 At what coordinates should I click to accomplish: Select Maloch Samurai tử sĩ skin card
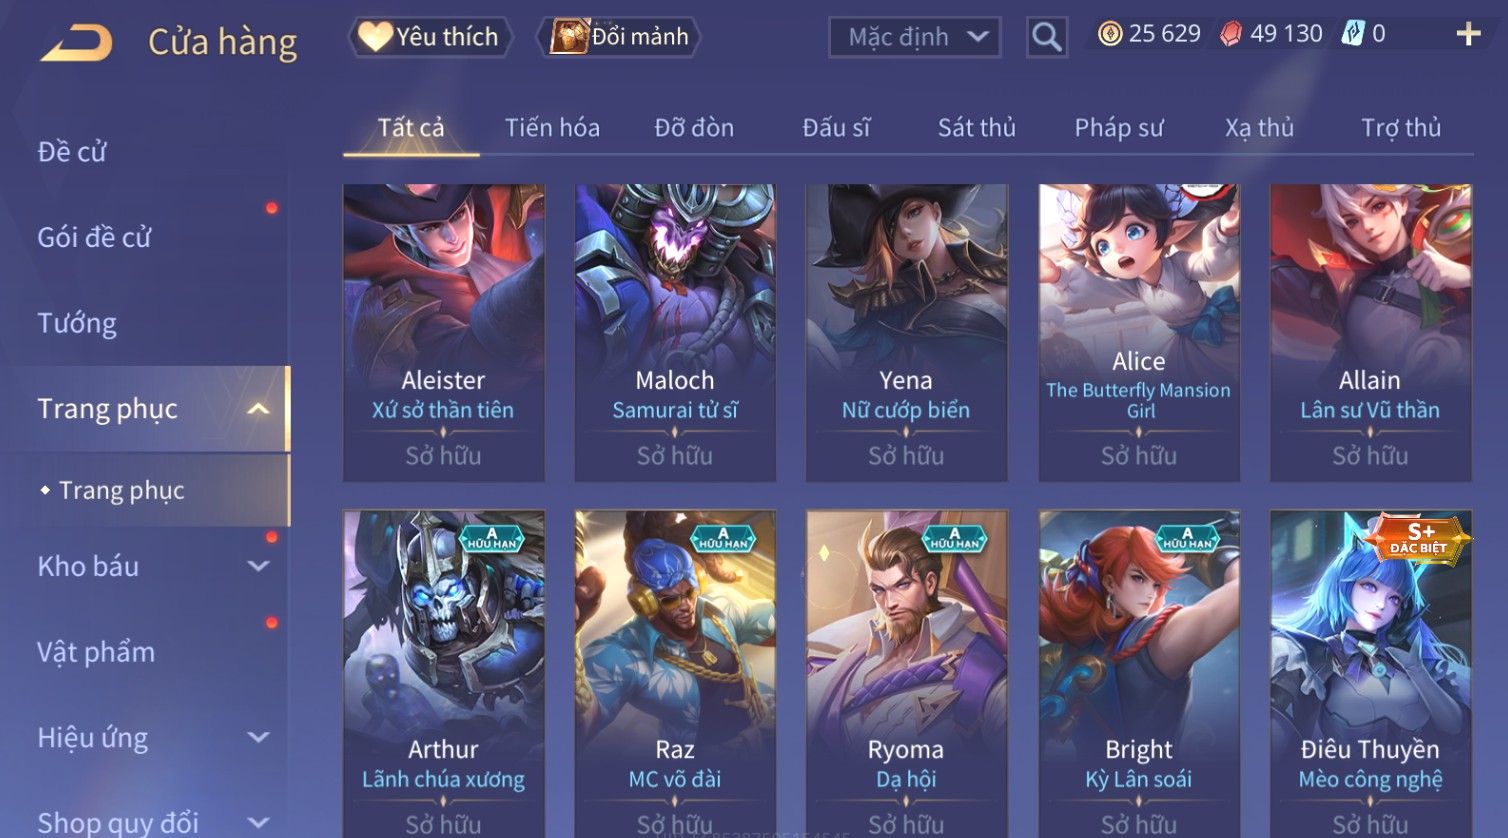point(675,333)
